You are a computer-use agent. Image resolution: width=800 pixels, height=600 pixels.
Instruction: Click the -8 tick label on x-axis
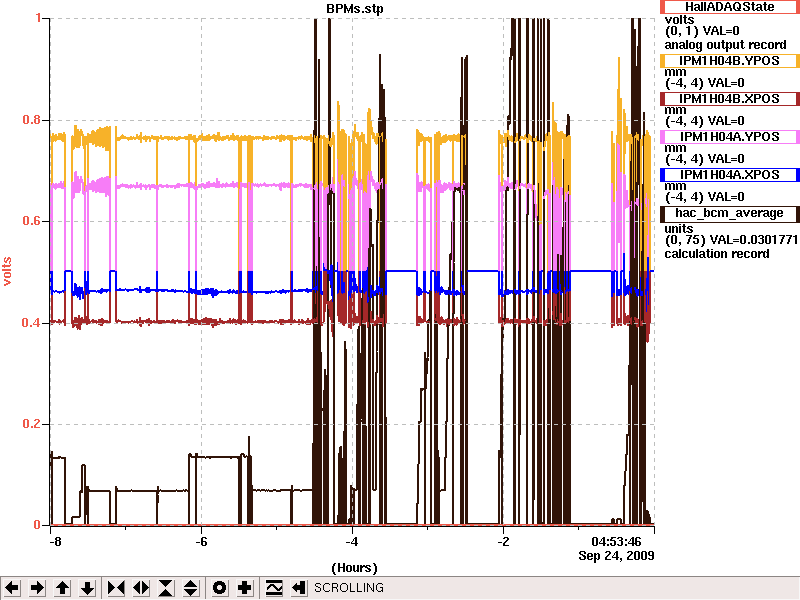pyautogui.click(x=55, y=541)
